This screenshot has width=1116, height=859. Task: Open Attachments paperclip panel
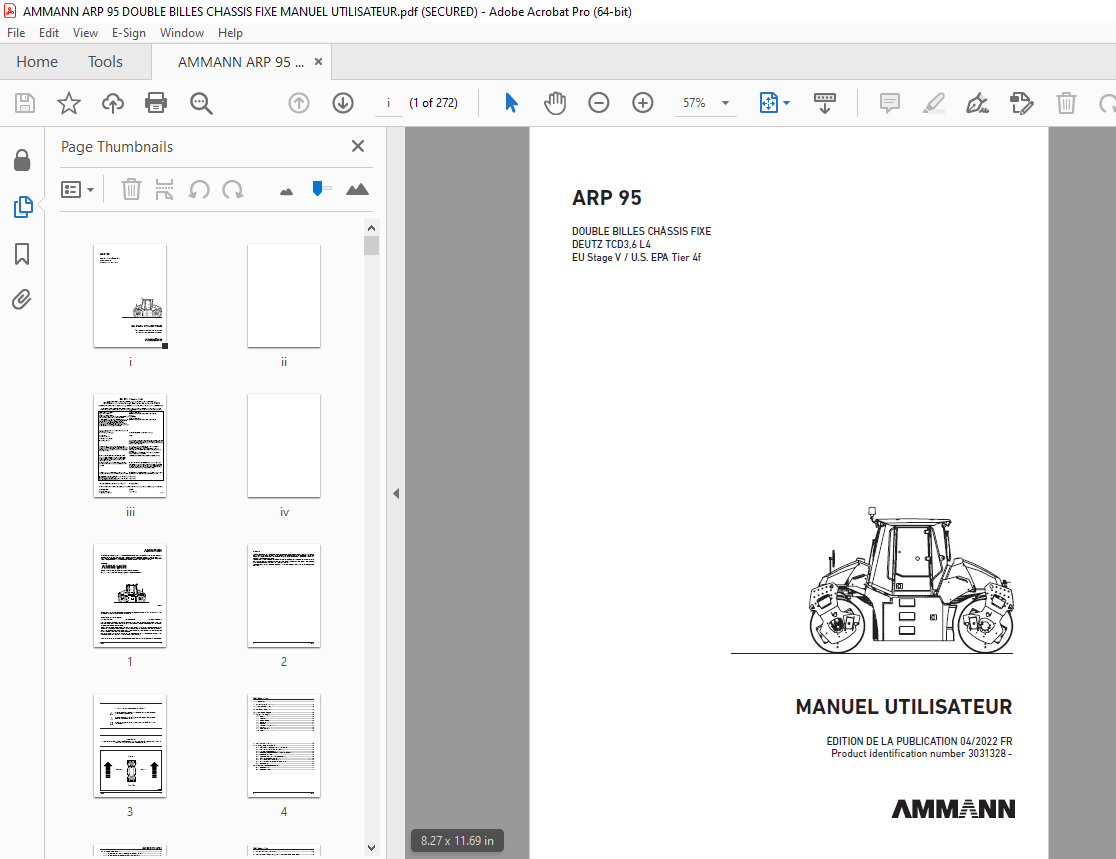pos(22,300)
